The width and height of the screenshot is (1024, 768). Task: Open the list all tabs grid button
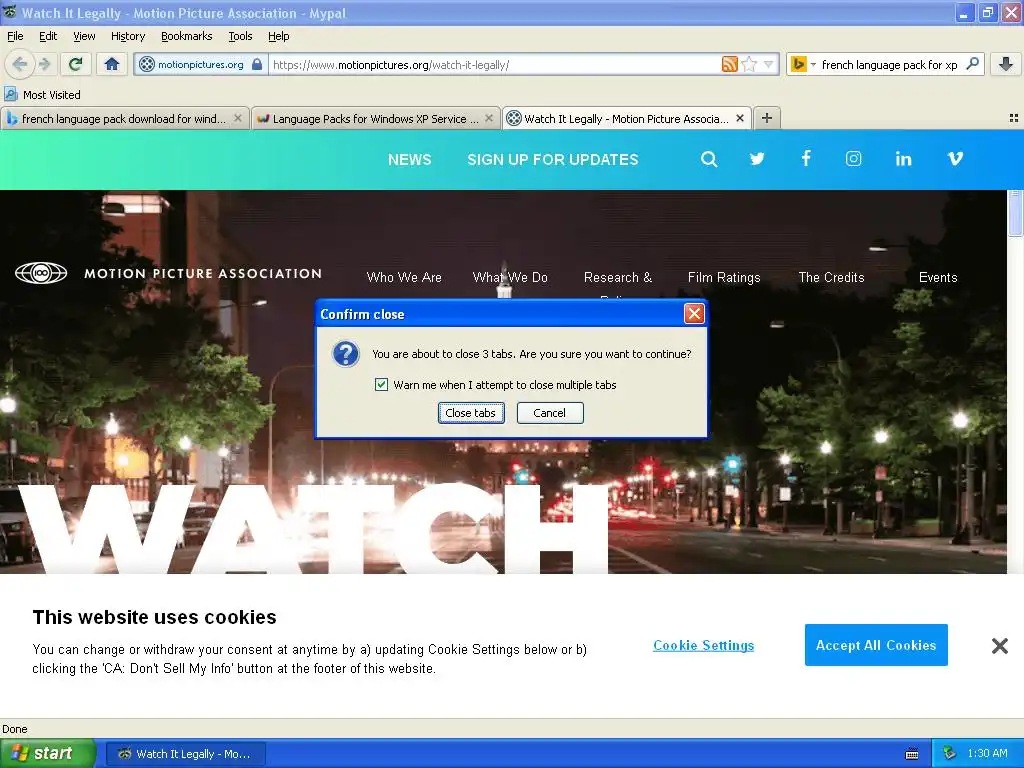pyautogui.click(x=1014, y=118)
